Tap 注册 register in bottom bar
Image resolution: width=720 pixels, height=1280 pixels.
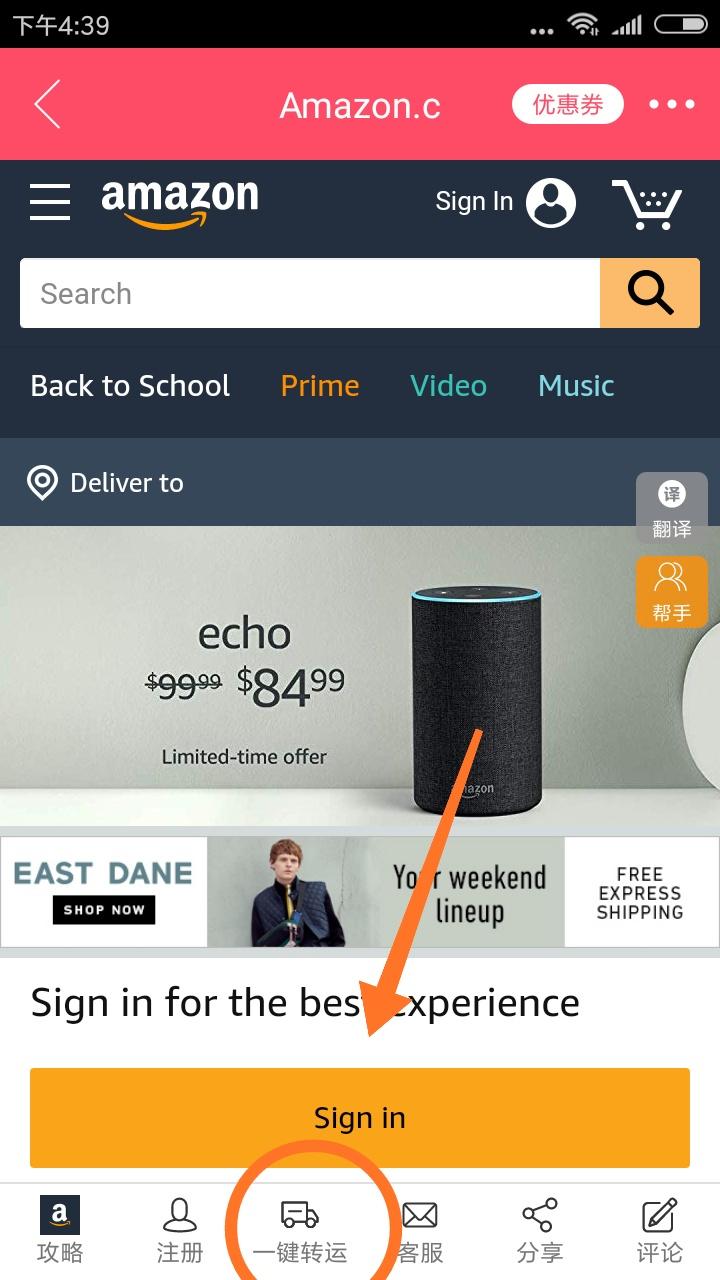coord(180,1232)
